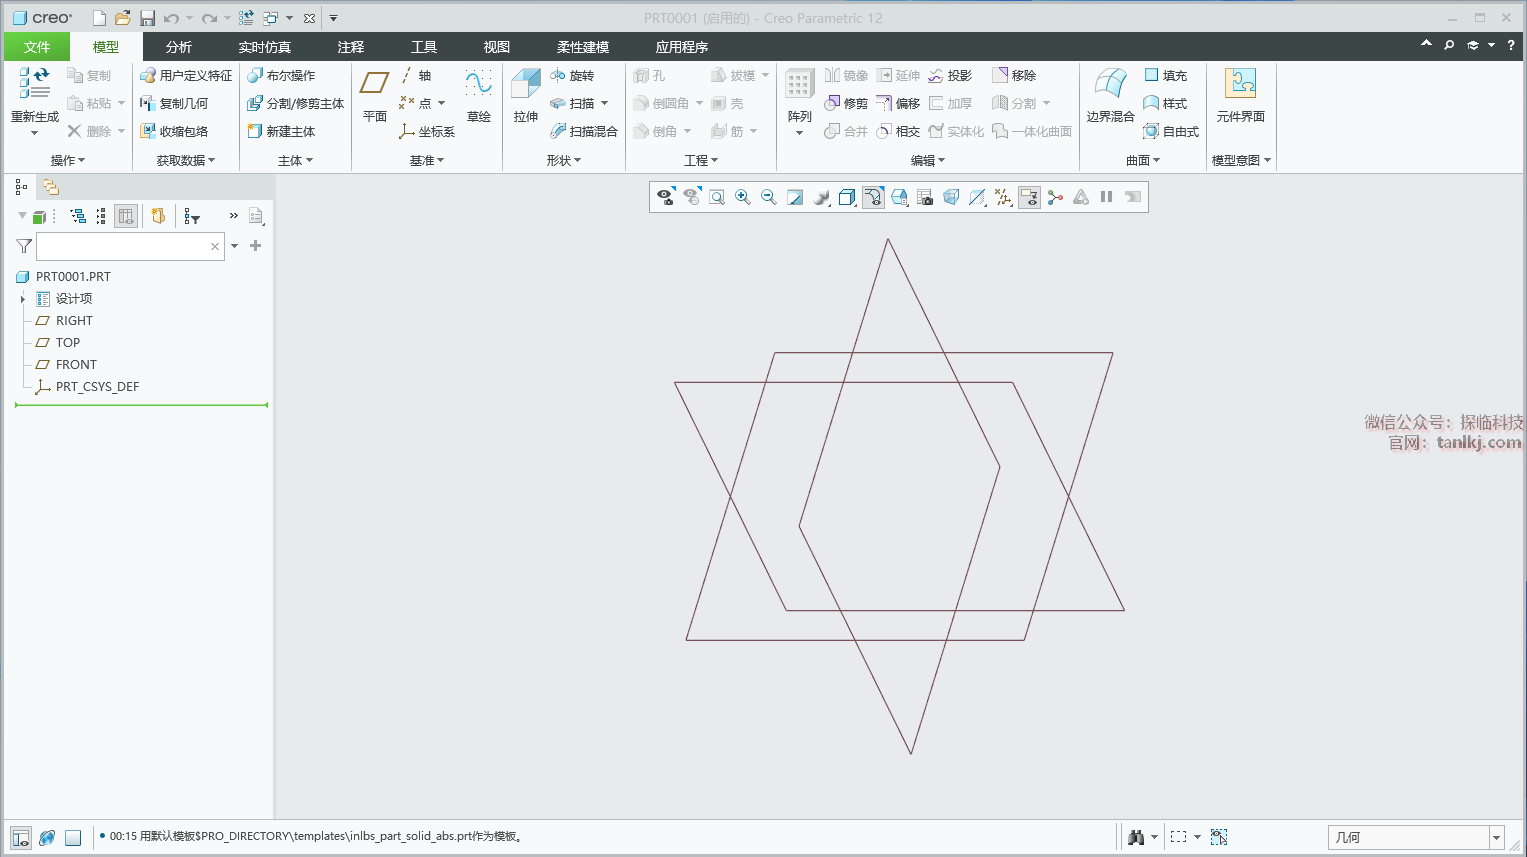This screenshot has width=1527, height=857.
Task: Toggle datum point display filter icon
Action: (1003, 198)
